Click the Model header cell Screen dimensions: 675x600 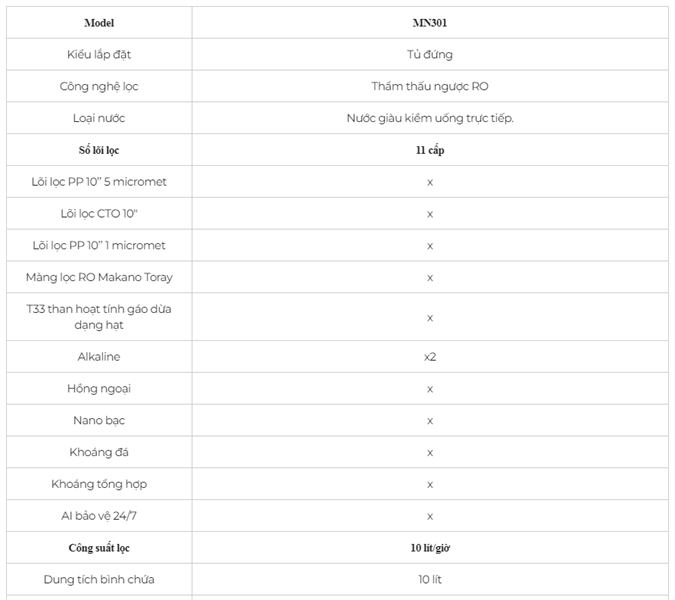coord(99,23)
